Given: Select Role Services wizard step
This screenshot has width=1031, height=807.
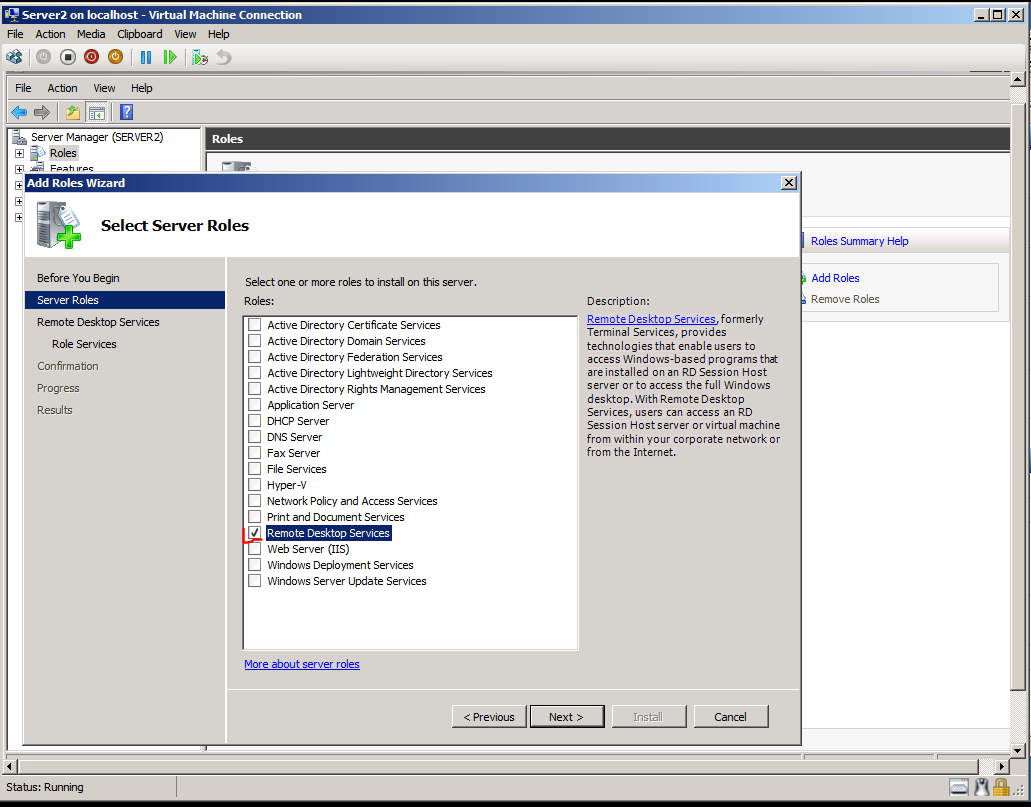Looking at the screenshot, I should click(x=84, y=344).
